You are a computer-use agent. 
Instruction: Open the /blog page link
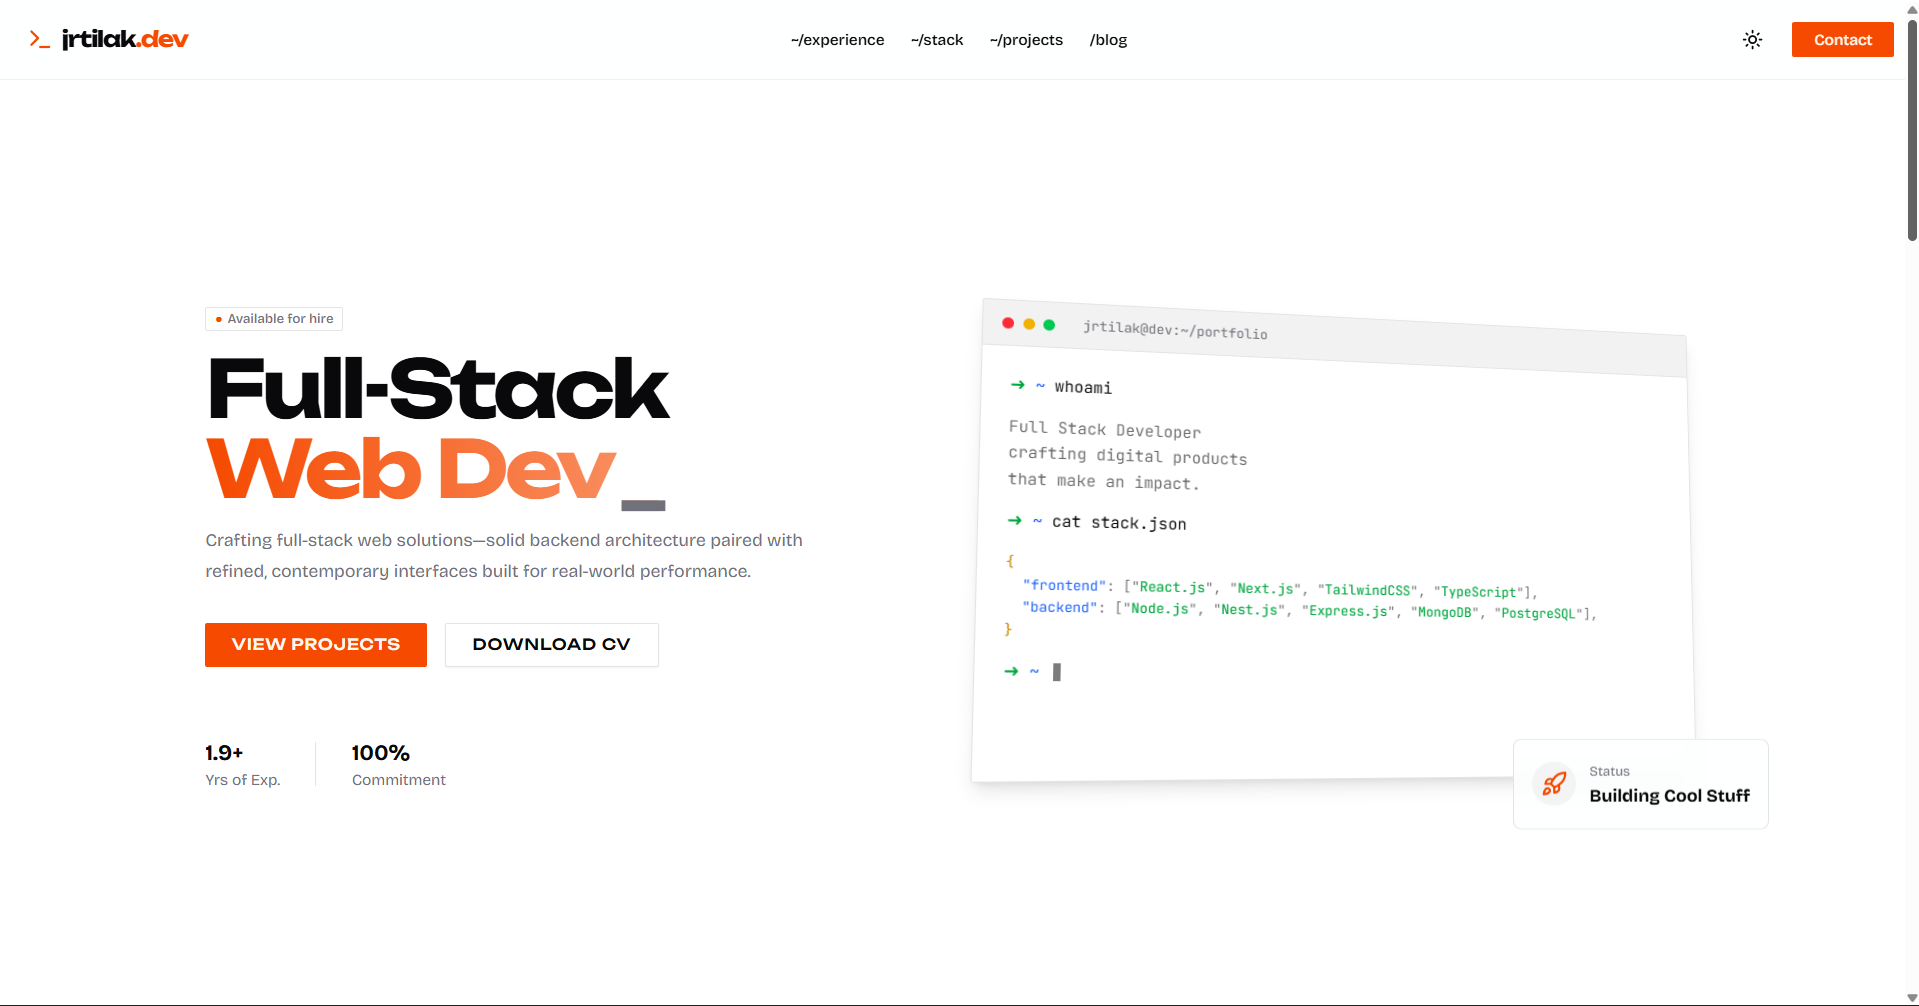[x=1108, y=40]
